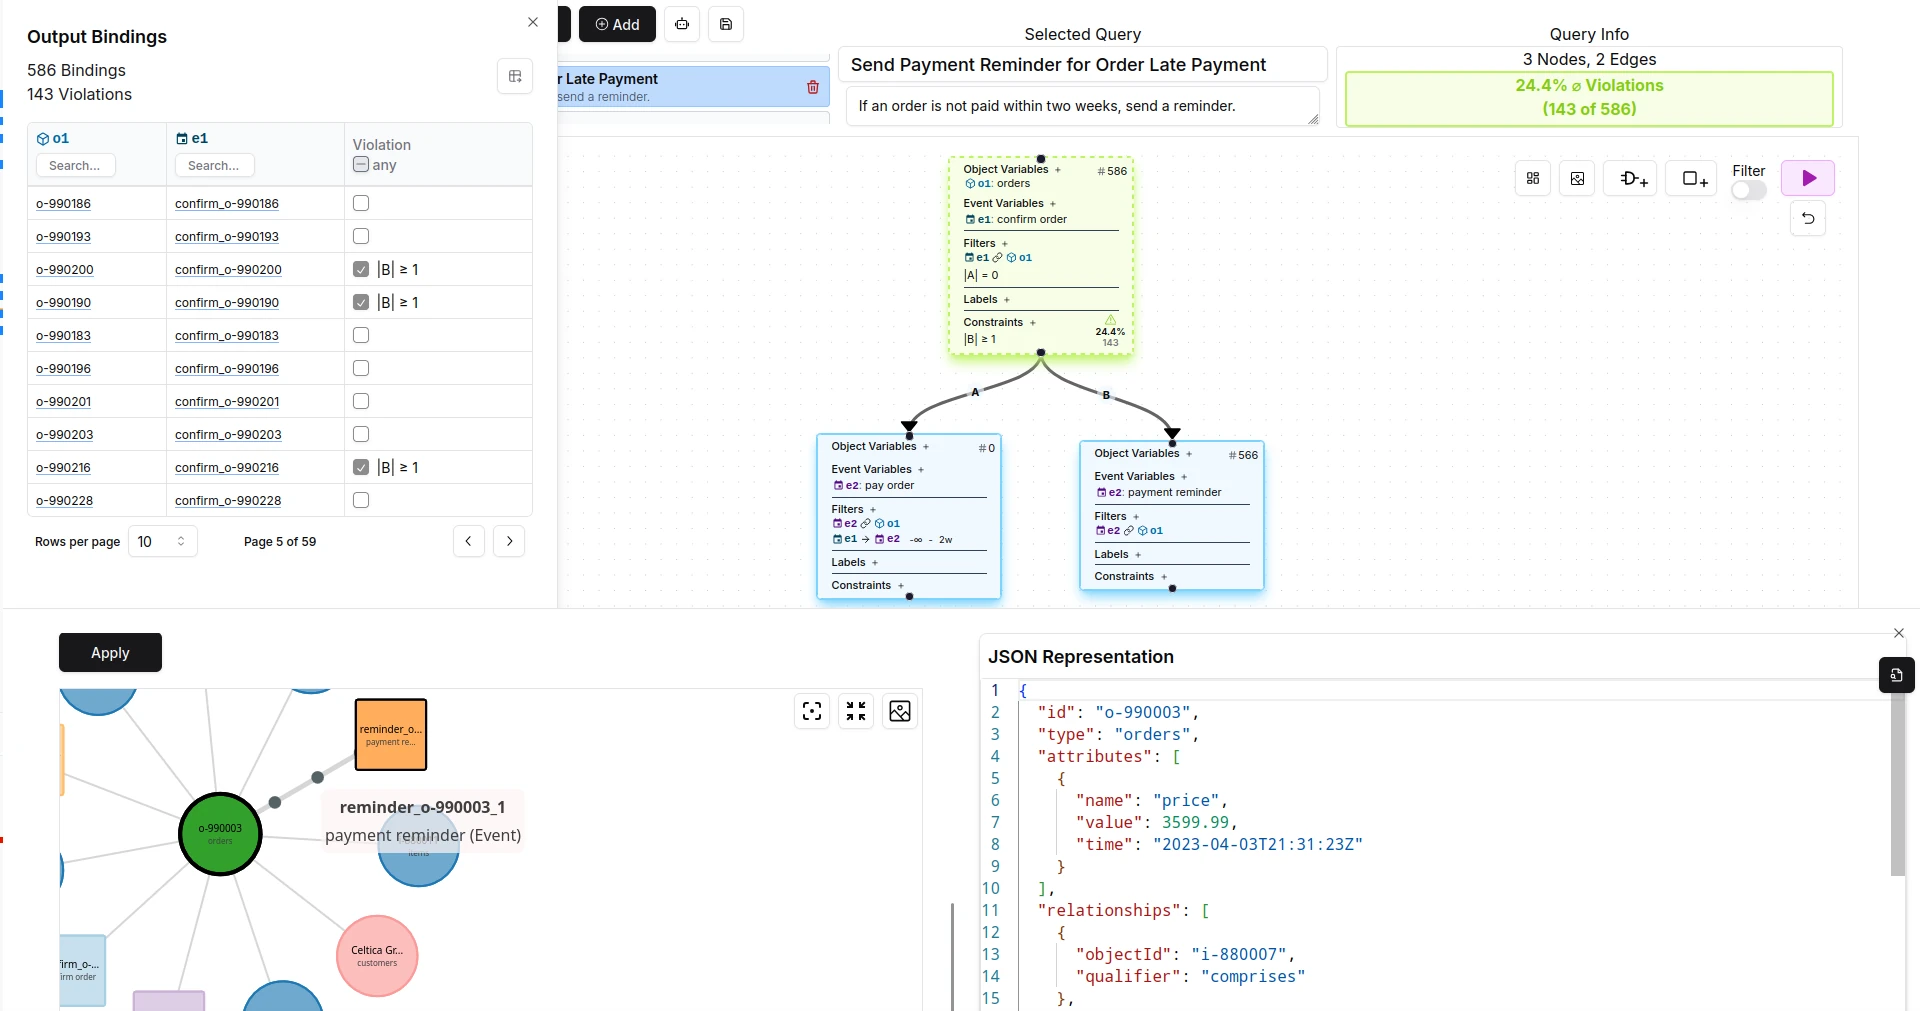Add a new box node to the graph

1693,178
